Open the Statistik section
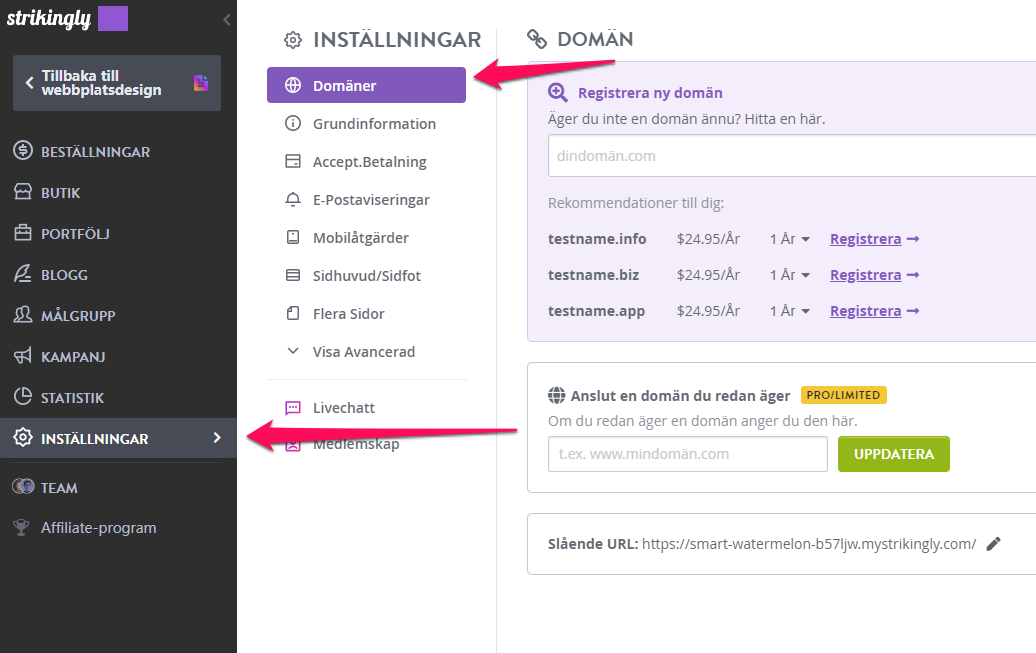1036x653 pixels. (x=73, y=398)
